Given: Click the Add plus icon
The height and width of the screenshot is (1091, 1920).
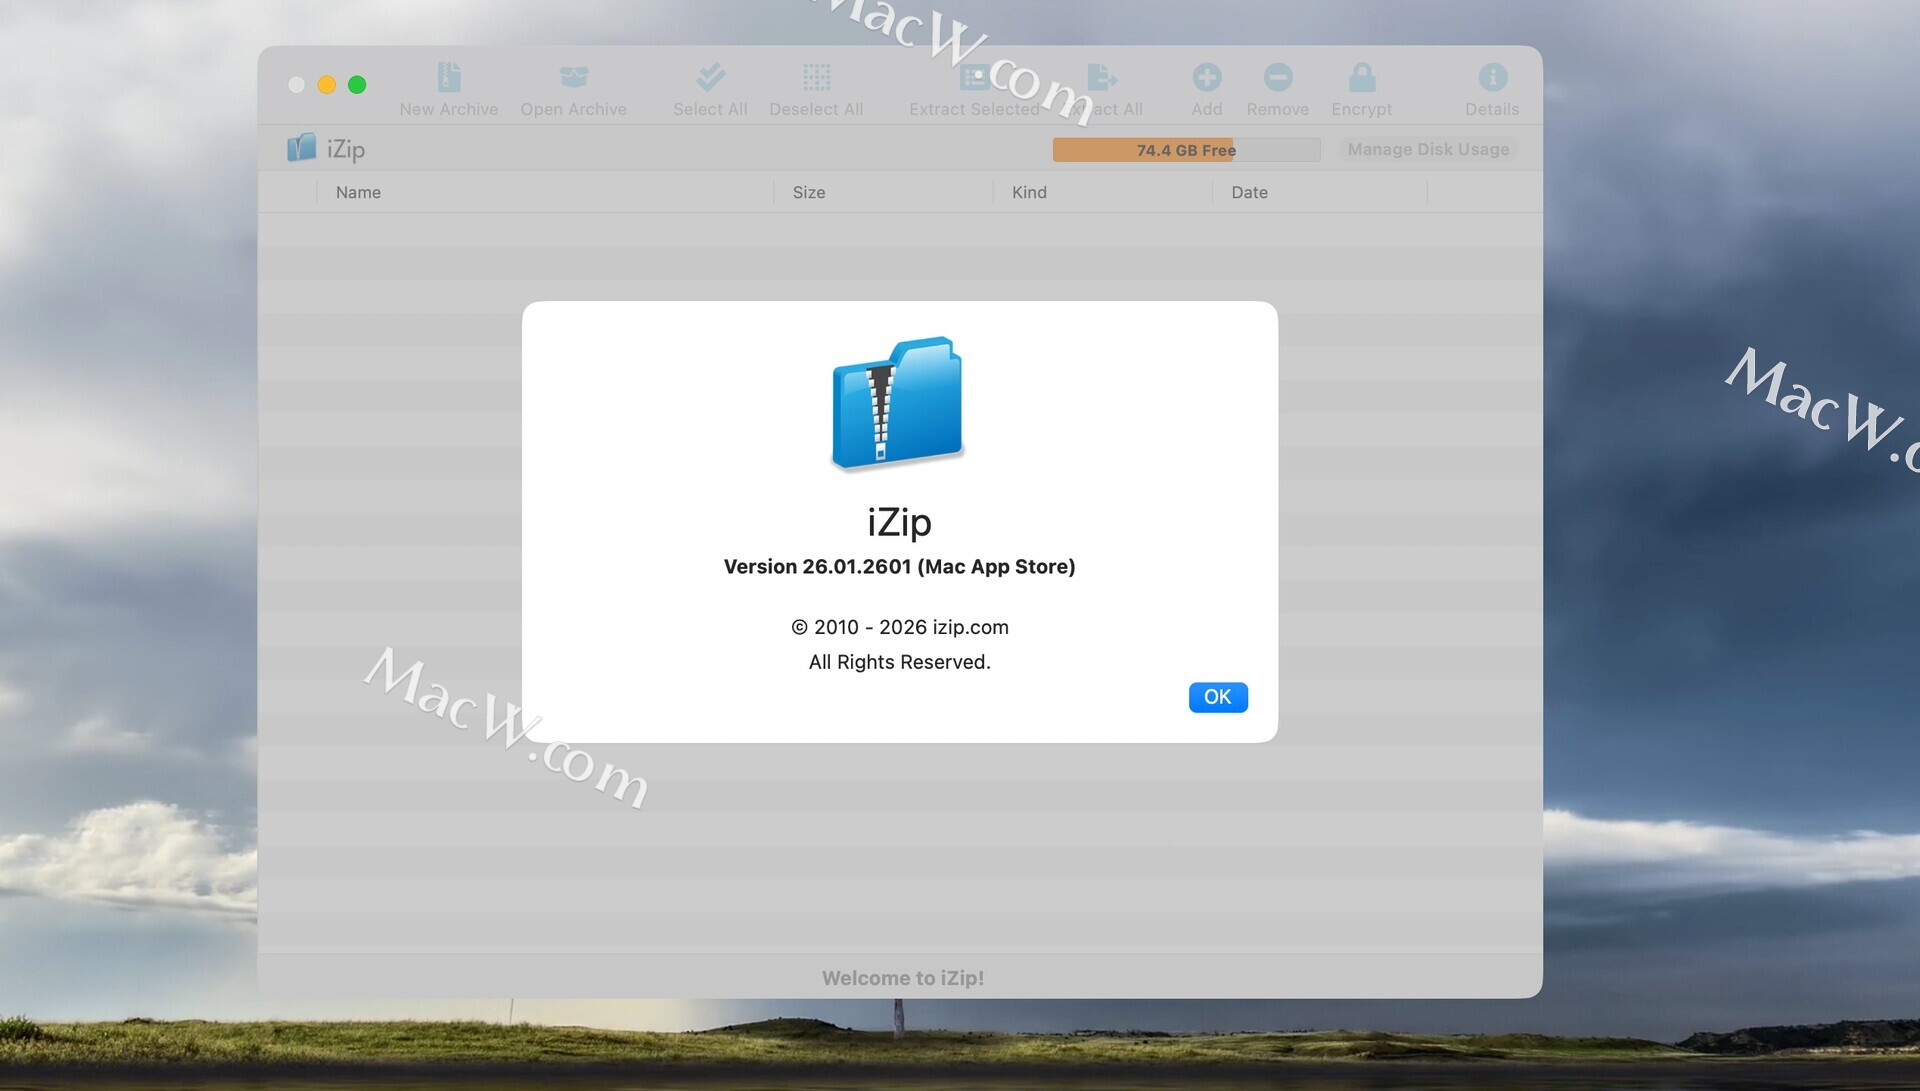Looking at the screenshot, I should [1206, 78].
